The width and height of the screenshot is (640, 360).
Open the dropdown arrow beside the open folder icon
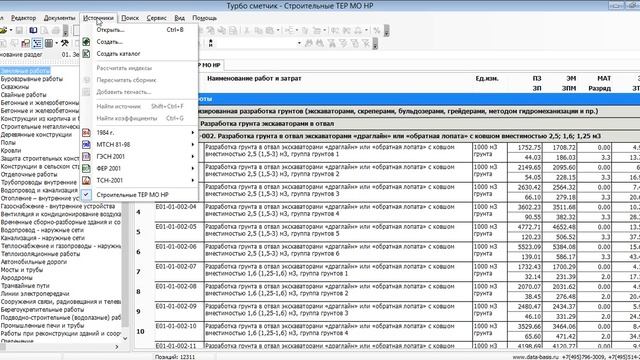click(x=11, y=30)
